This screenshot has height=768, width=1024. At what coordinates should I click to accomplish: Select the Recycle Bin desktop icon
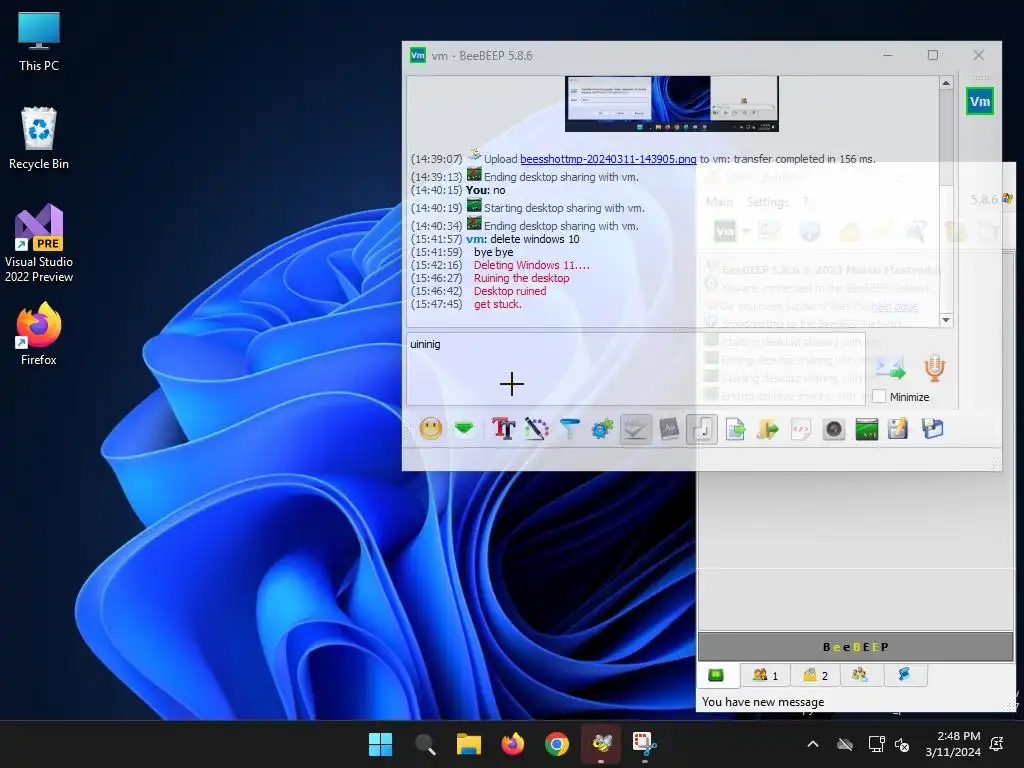(x=39, y=139)
